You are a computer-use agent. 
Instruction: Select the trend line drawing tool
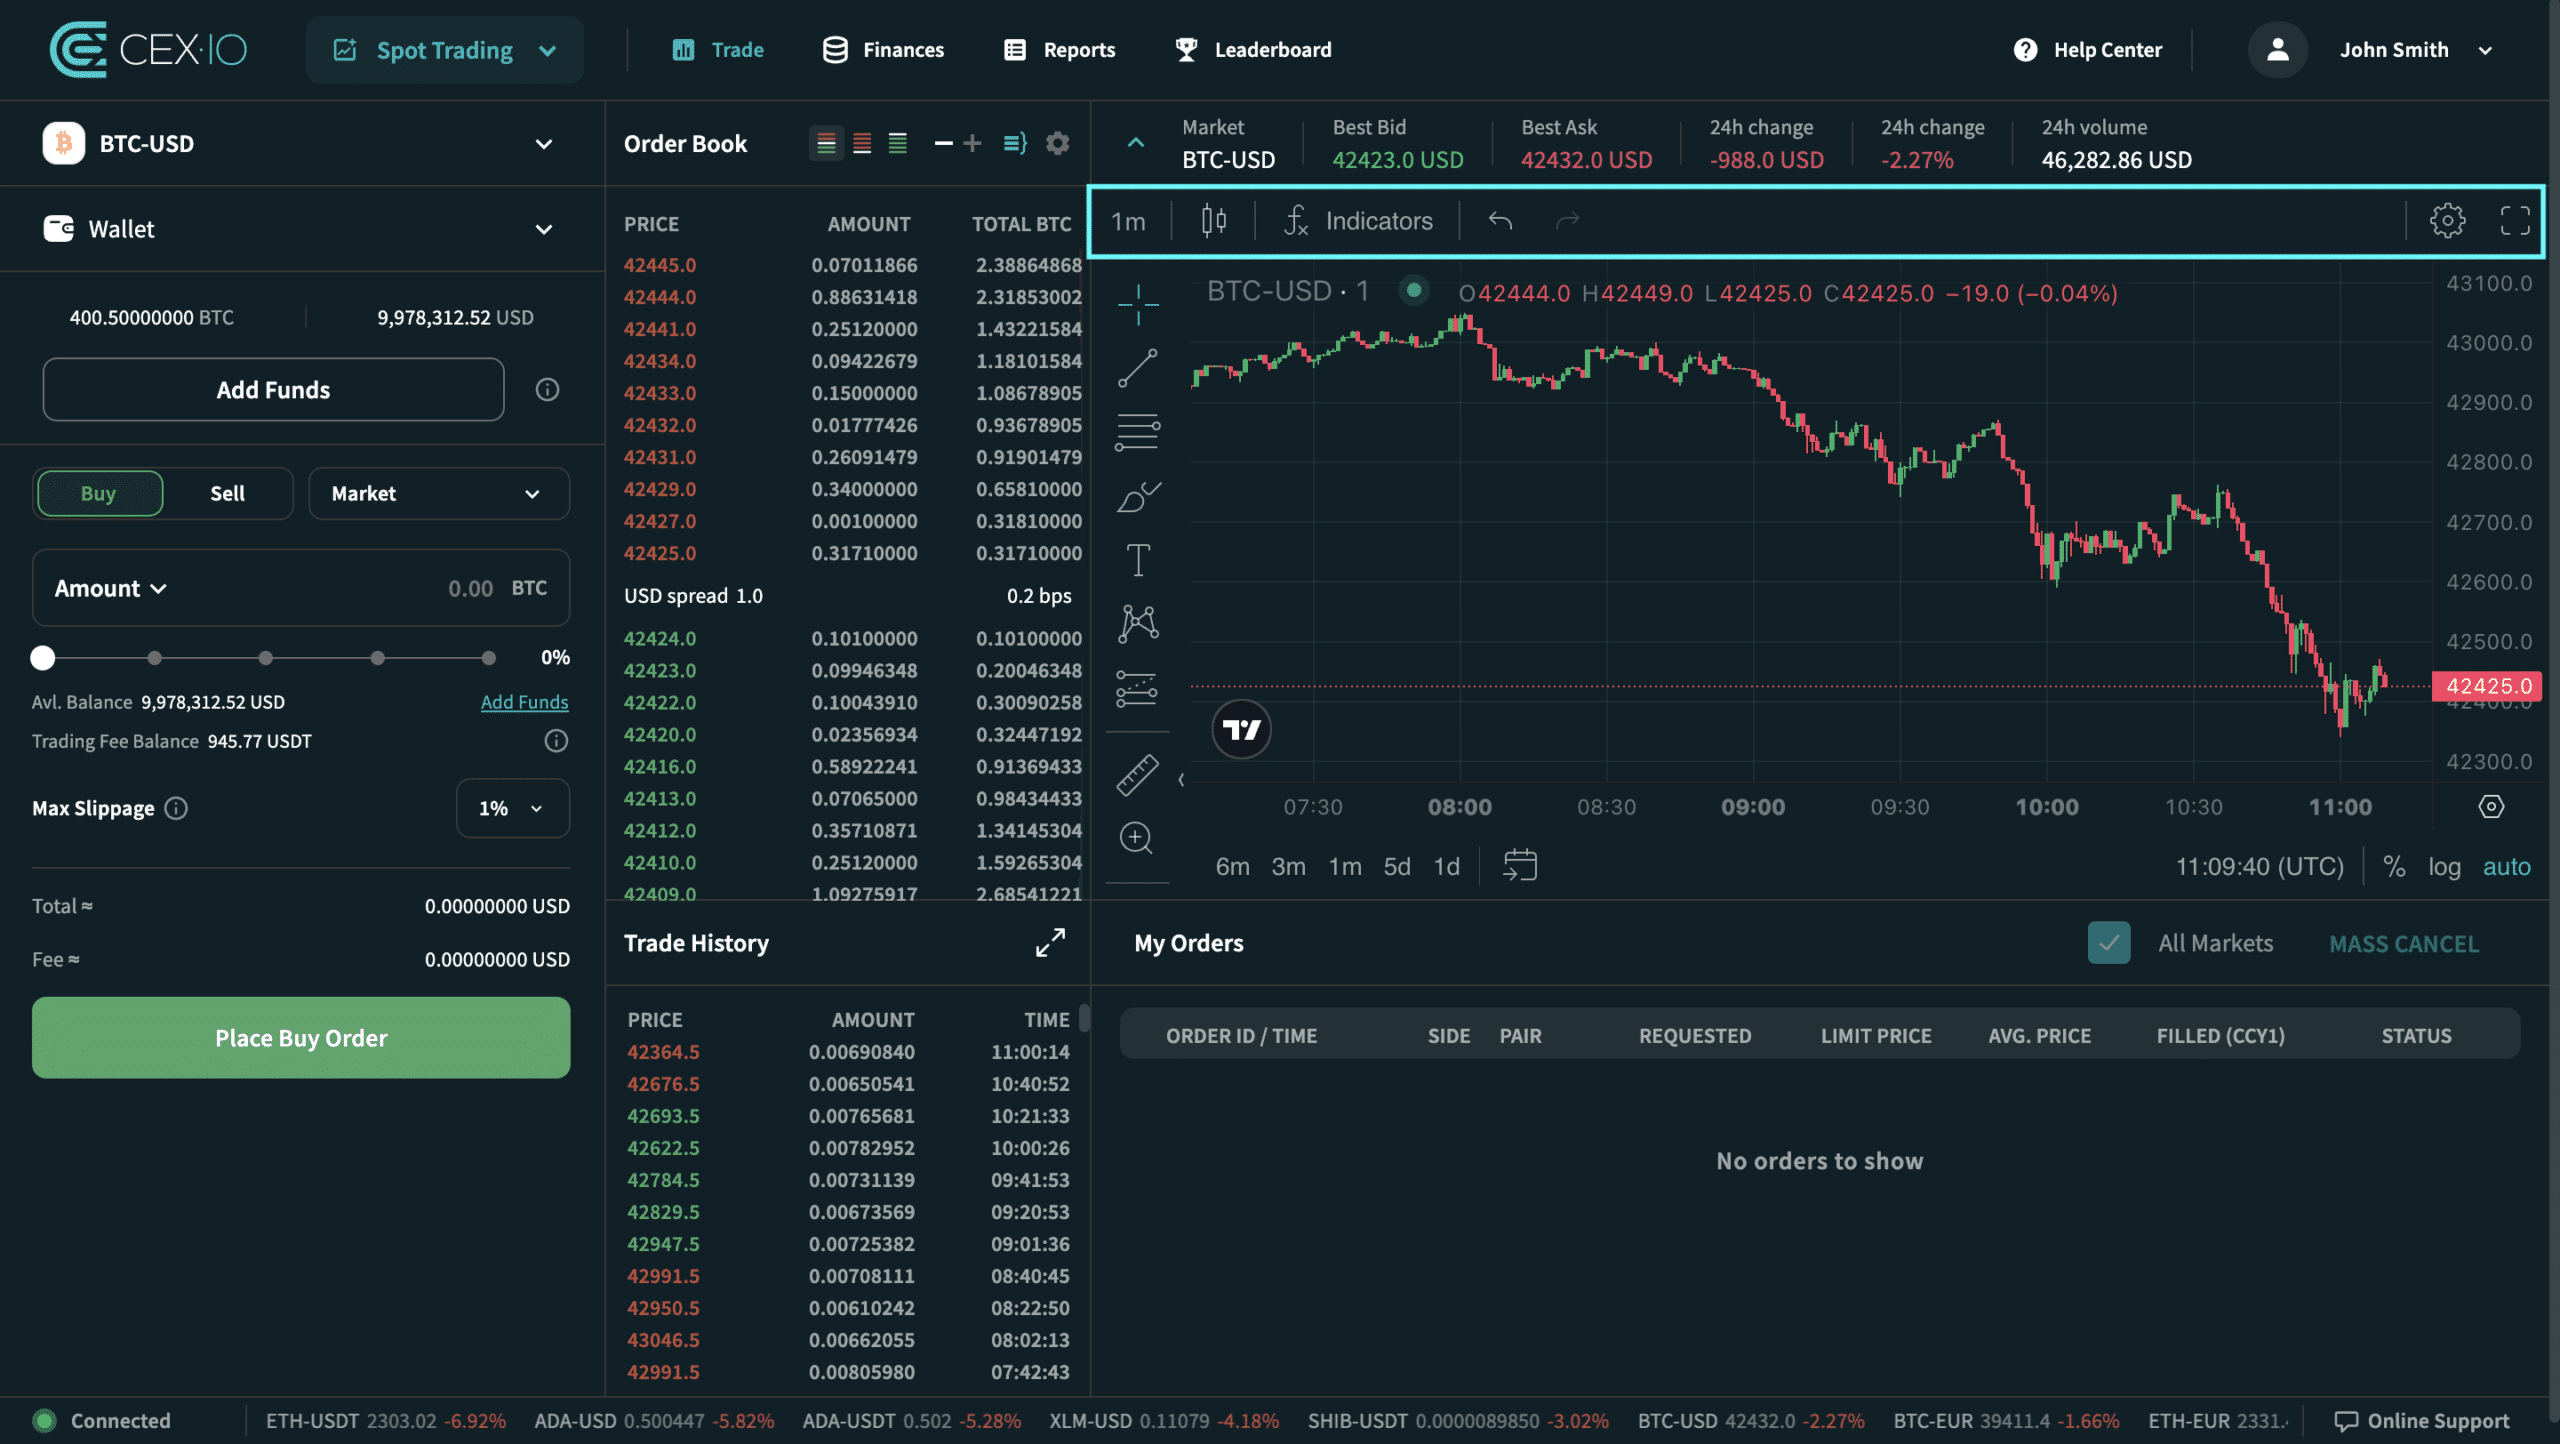(1138, 368)
